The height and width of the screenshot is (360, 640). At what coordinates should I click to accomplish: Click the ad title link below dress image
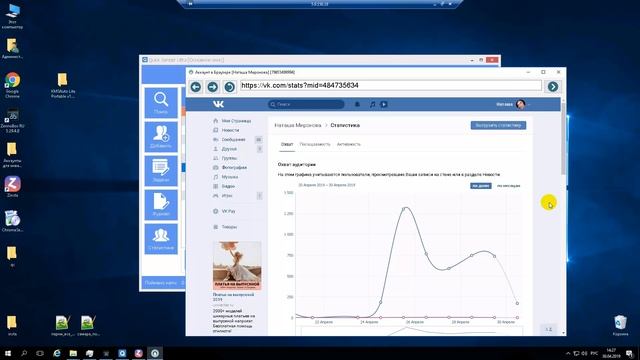233,297
